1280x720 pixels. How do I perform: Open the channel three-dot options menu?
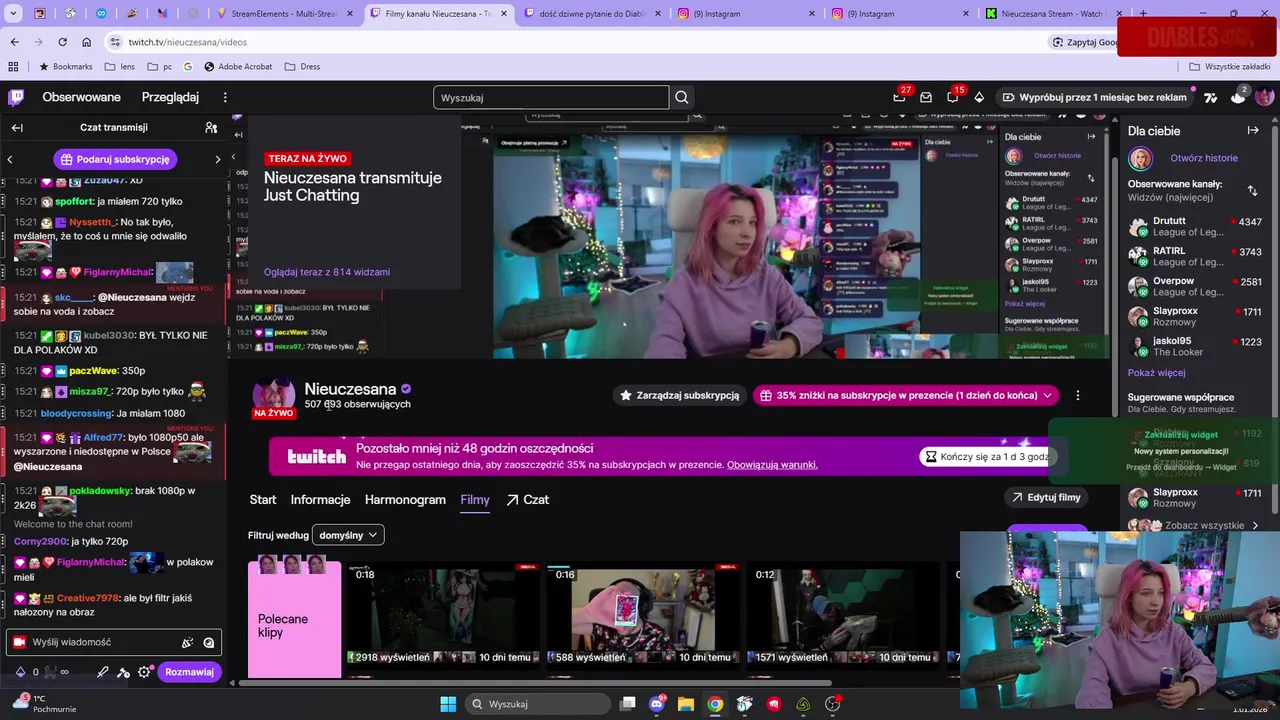1077,395
